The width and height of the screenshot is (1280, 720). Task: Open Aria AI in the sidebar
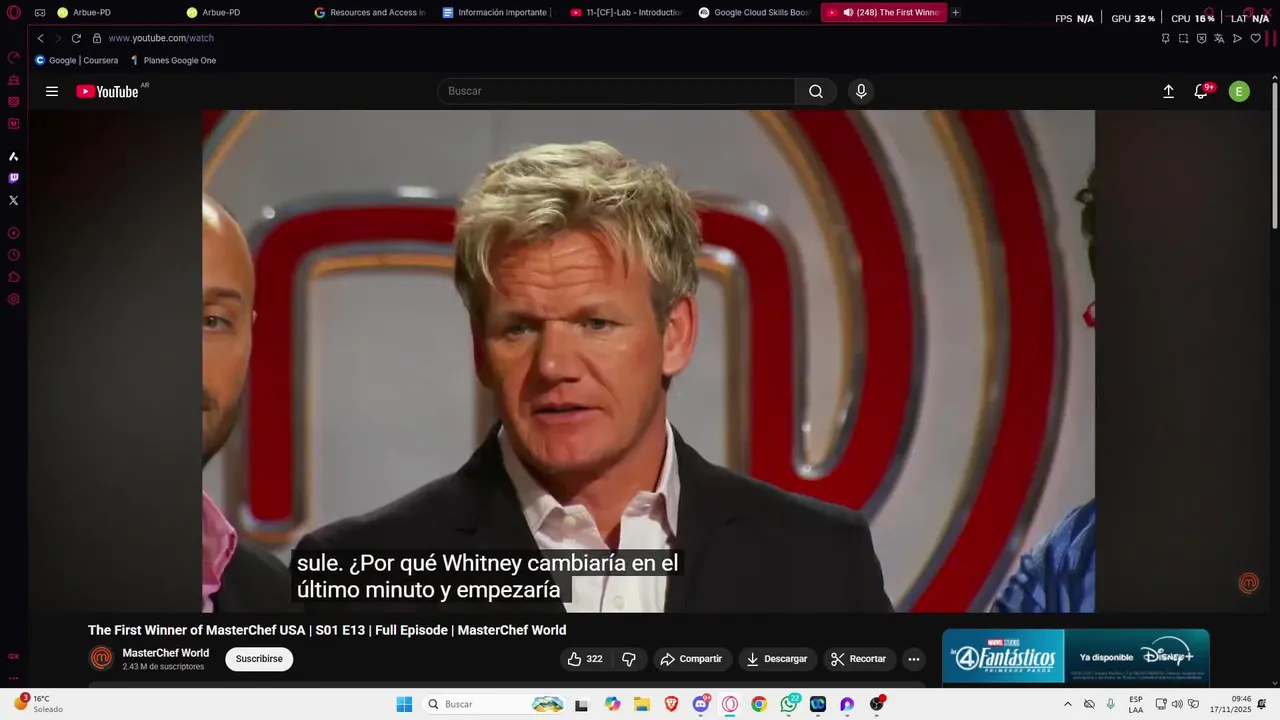coord(14,156)
